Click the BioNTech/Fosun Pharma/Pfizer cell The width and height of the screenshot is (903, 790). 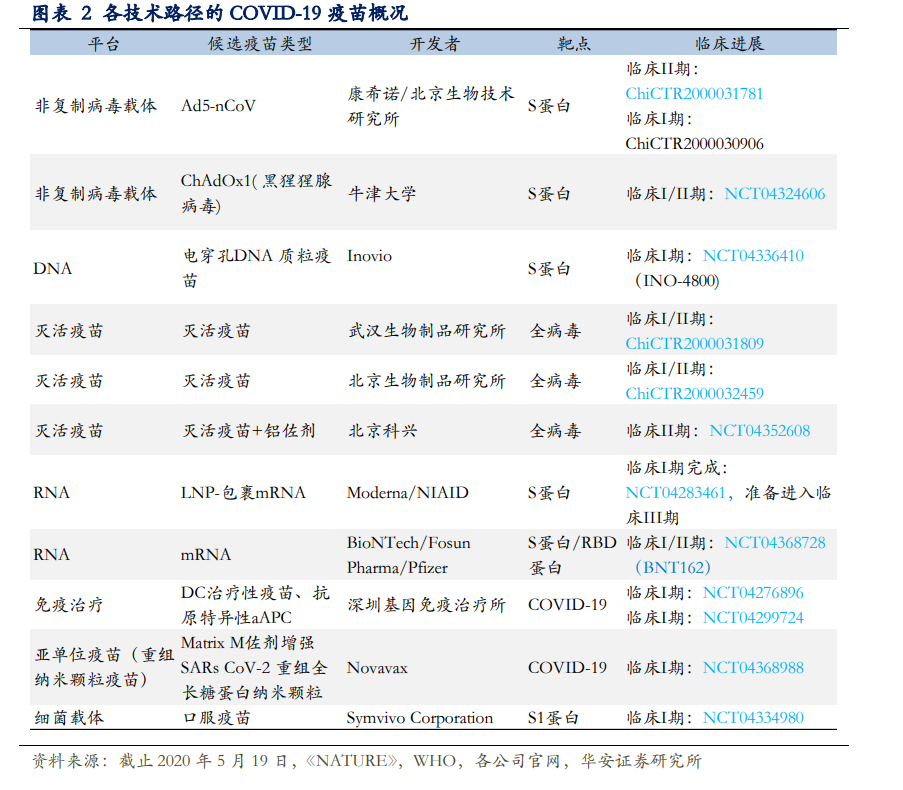click(408, 555)
